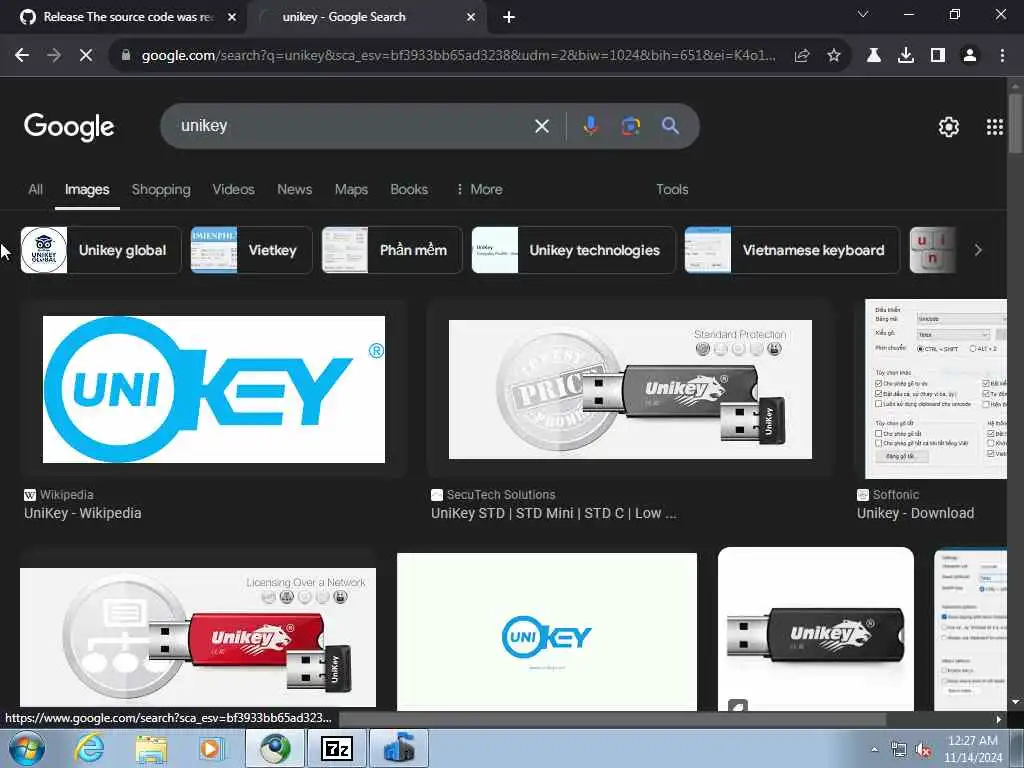
Task: Click the network tray icon
Action: [x=899, y=750]
